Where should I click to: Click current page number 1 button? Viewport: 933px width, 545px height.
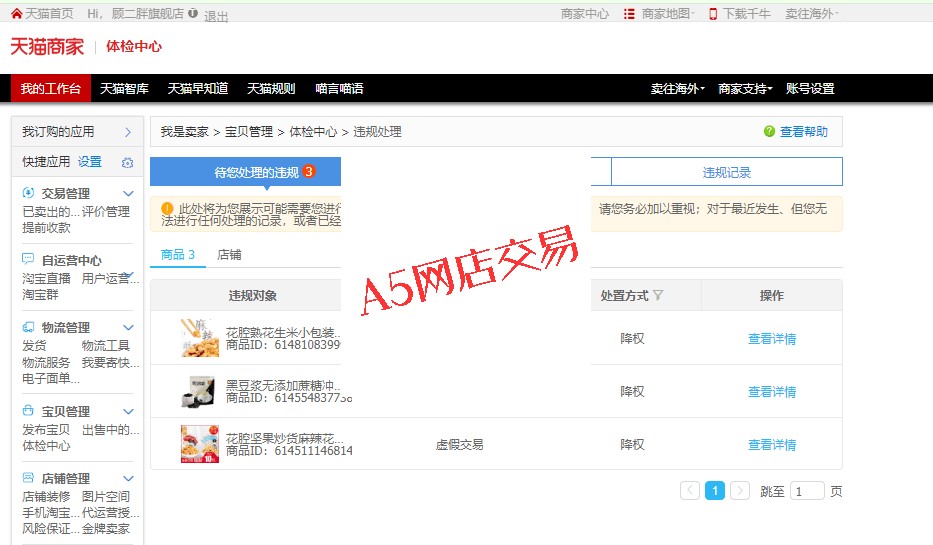[x=715, y=490]
